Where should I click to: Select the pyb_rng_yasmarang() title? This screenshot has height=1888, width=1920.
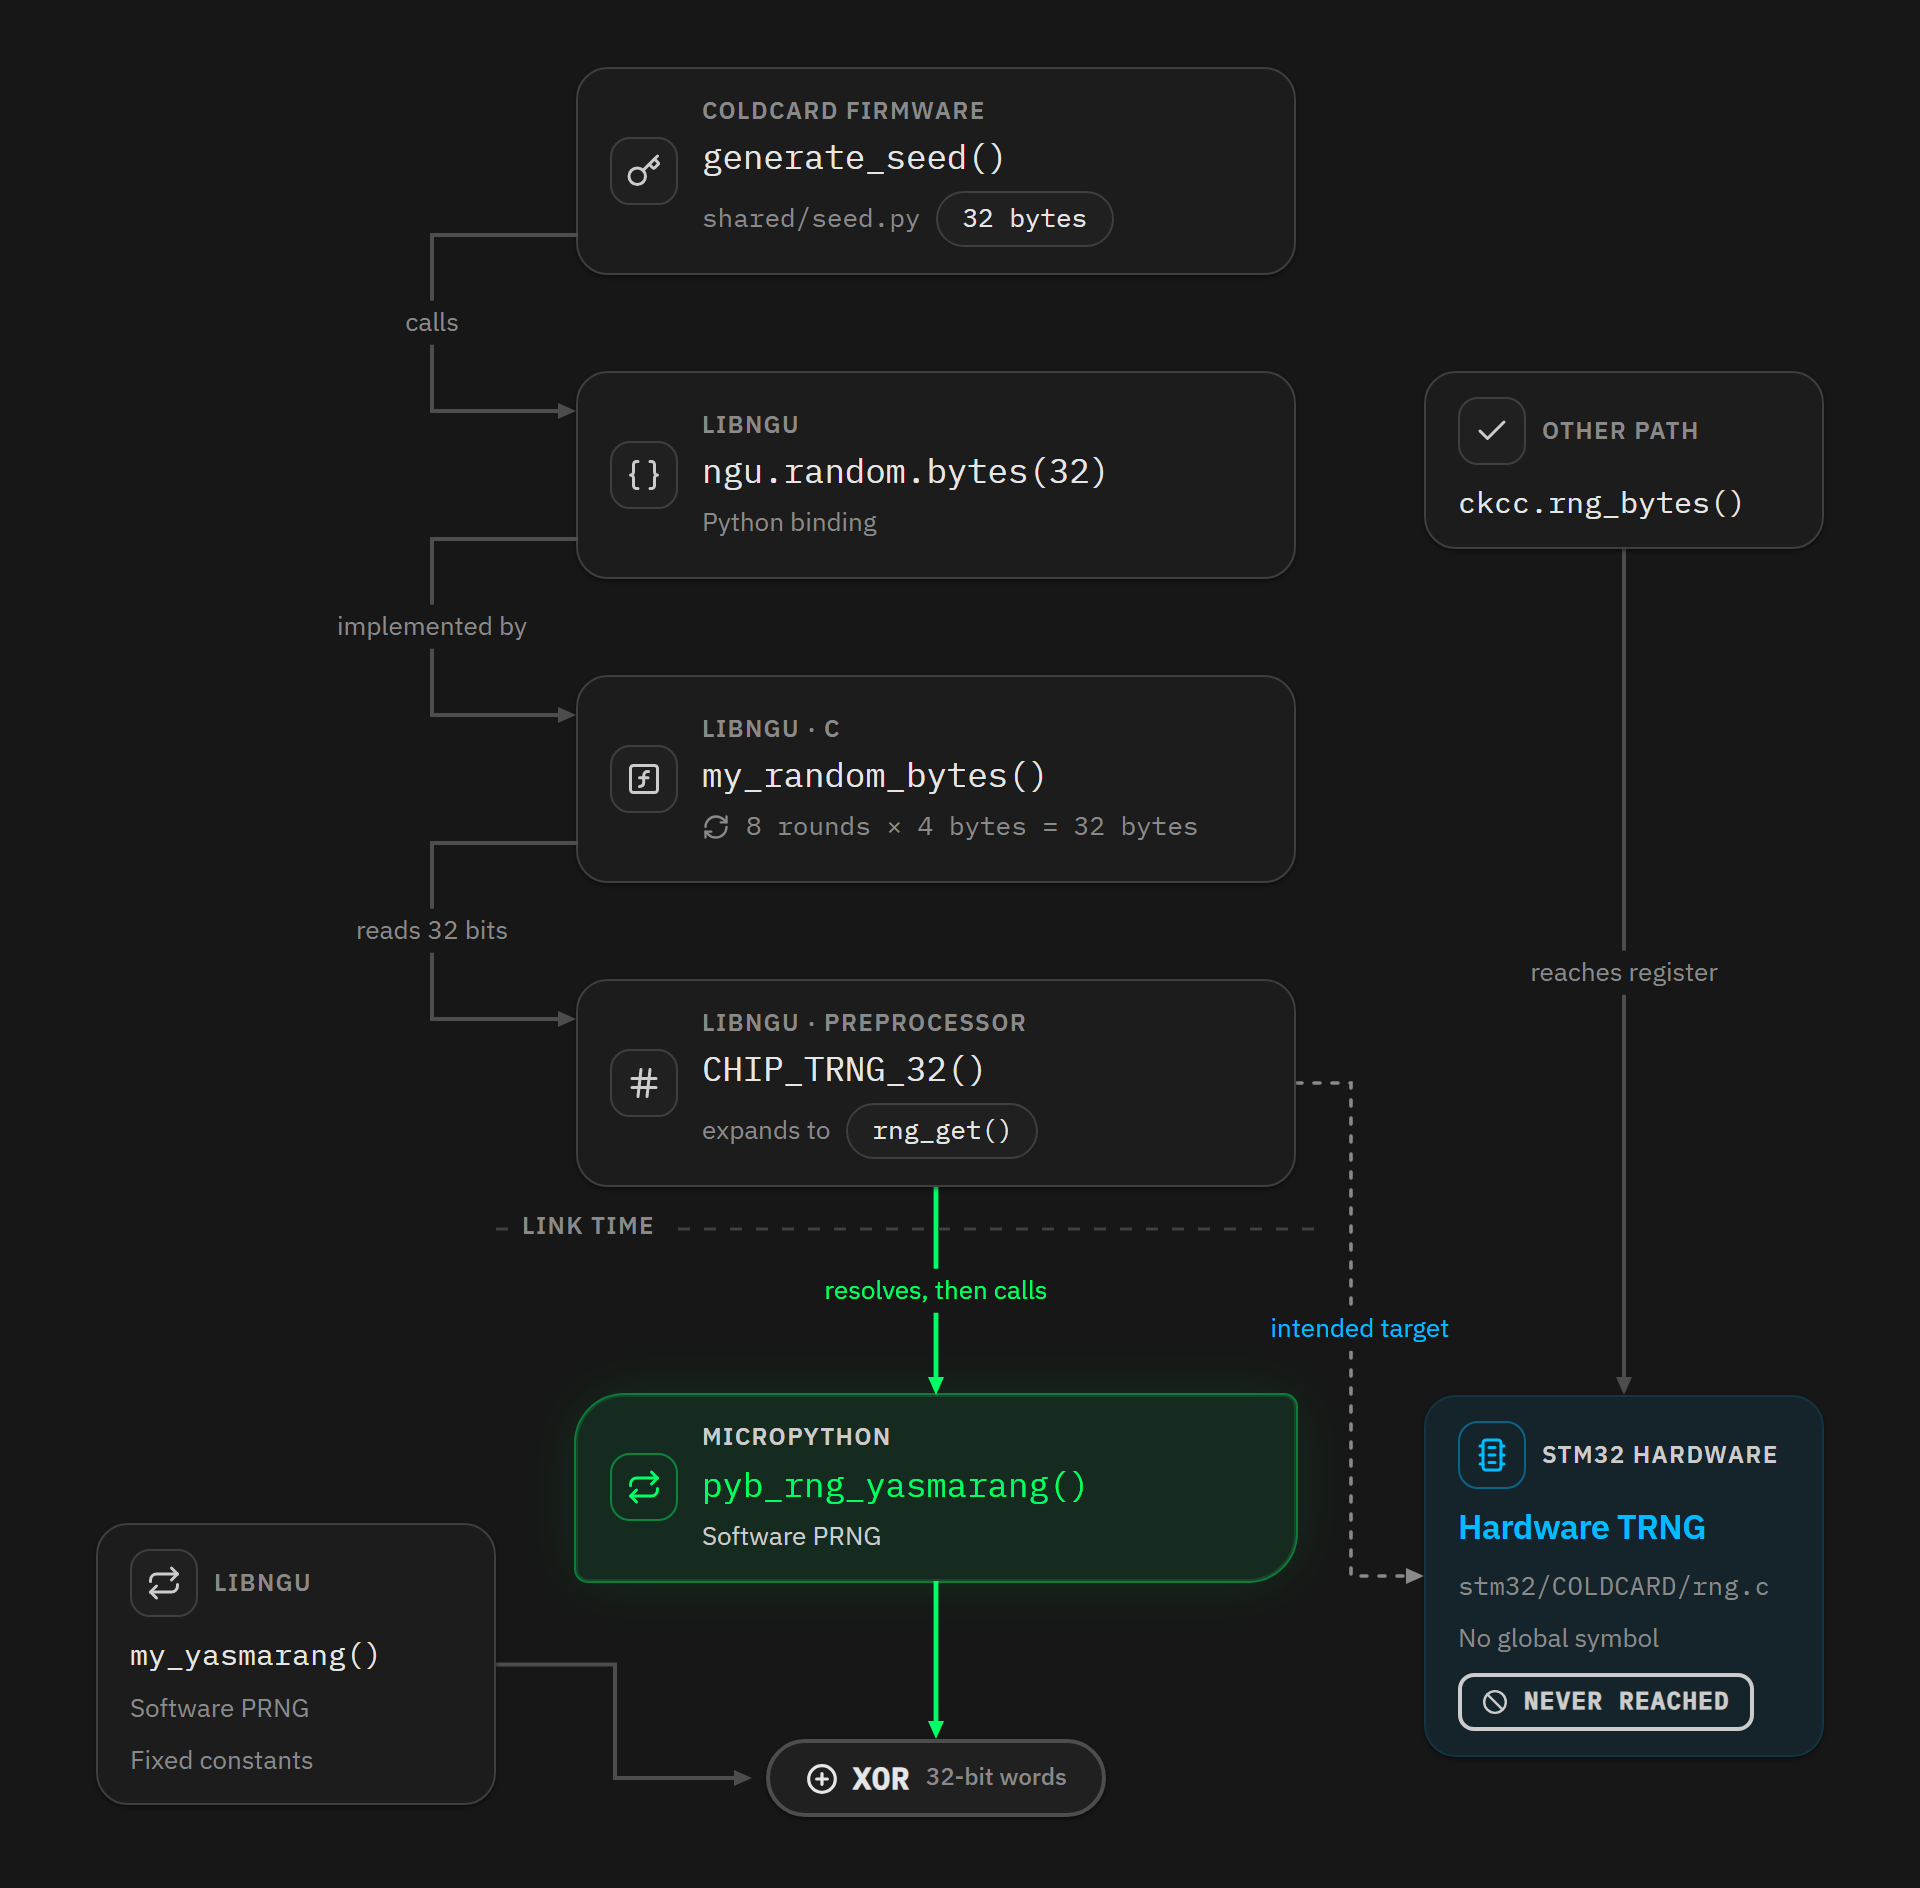(x=894, y=1486)
